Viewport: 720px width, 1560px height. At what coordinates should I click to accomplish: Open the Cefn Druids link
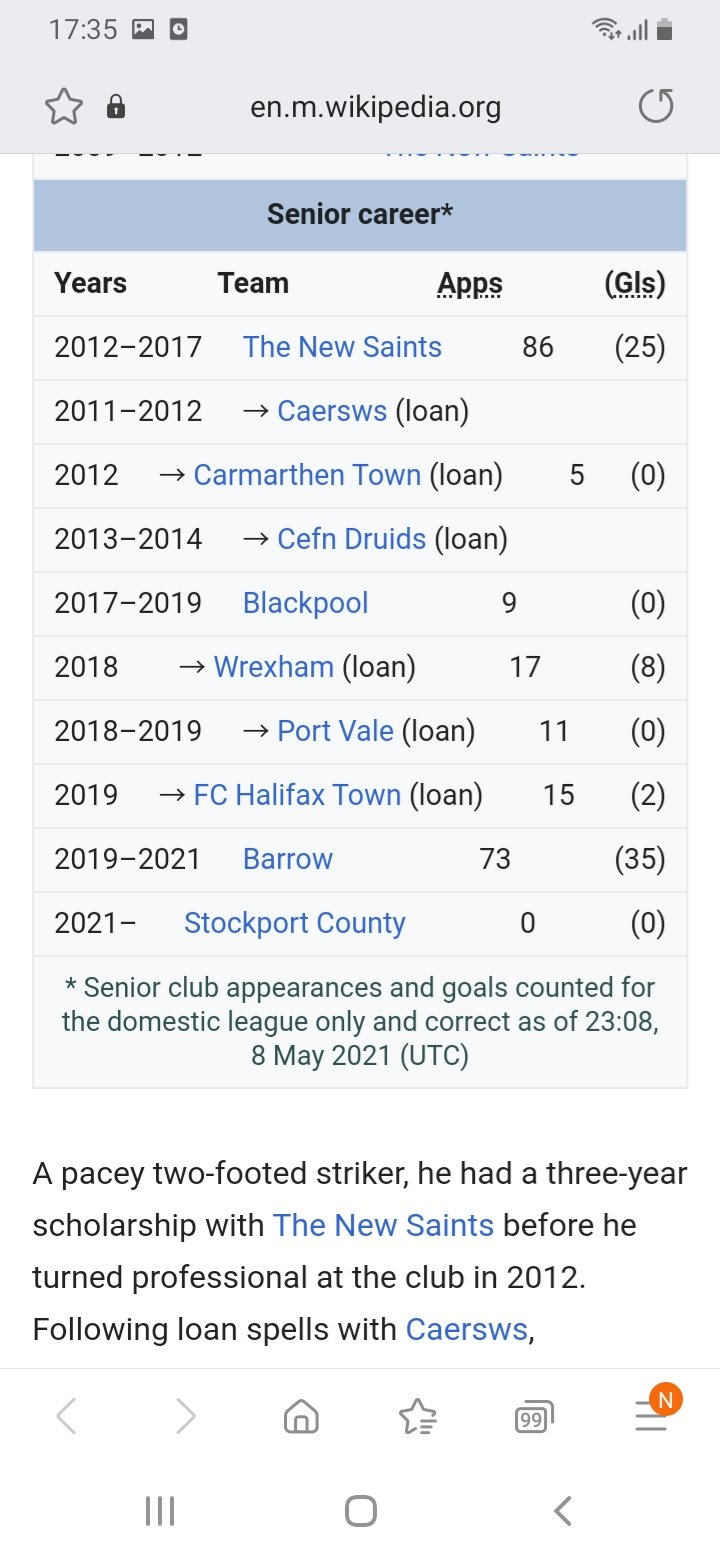[x=352, y=539]
